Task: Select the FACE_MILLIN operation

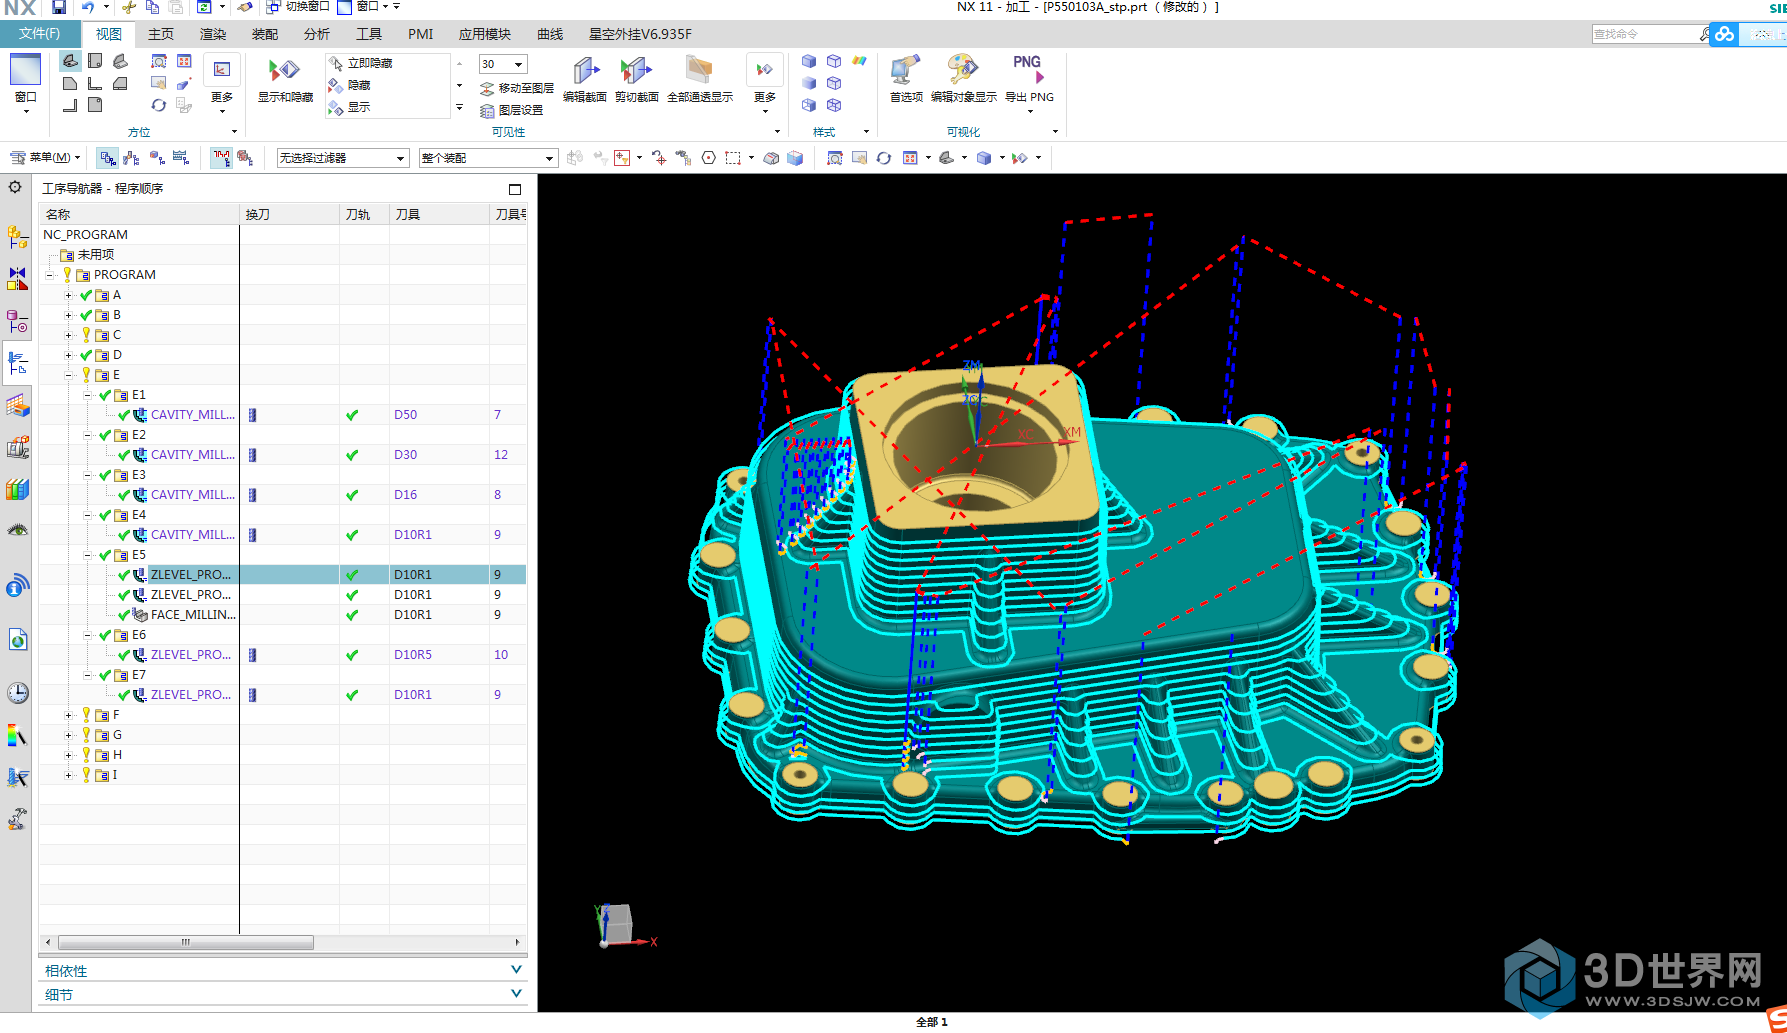Action: coord(193,615)
